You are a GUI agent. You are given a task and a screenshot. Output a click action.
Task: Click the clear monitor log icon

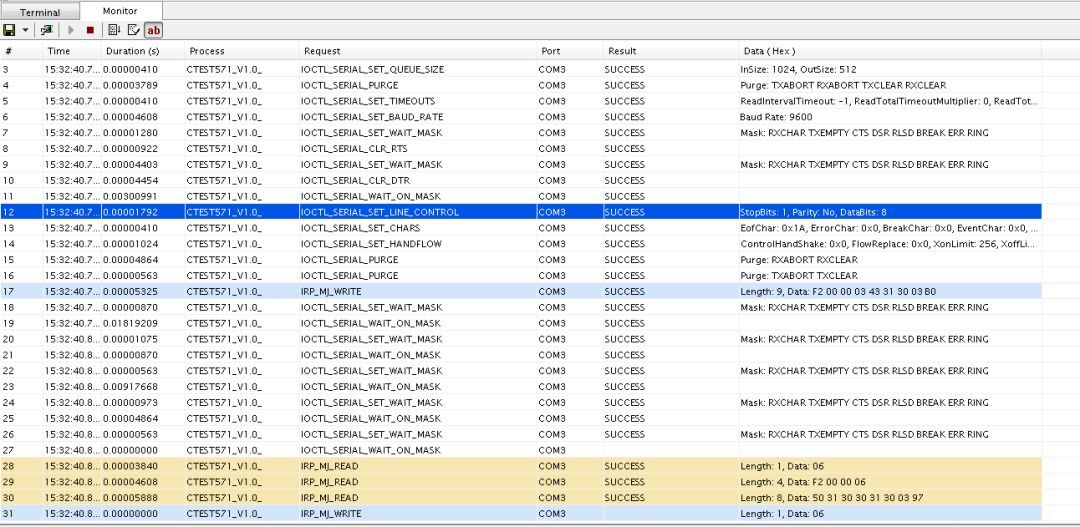point(133,30)
